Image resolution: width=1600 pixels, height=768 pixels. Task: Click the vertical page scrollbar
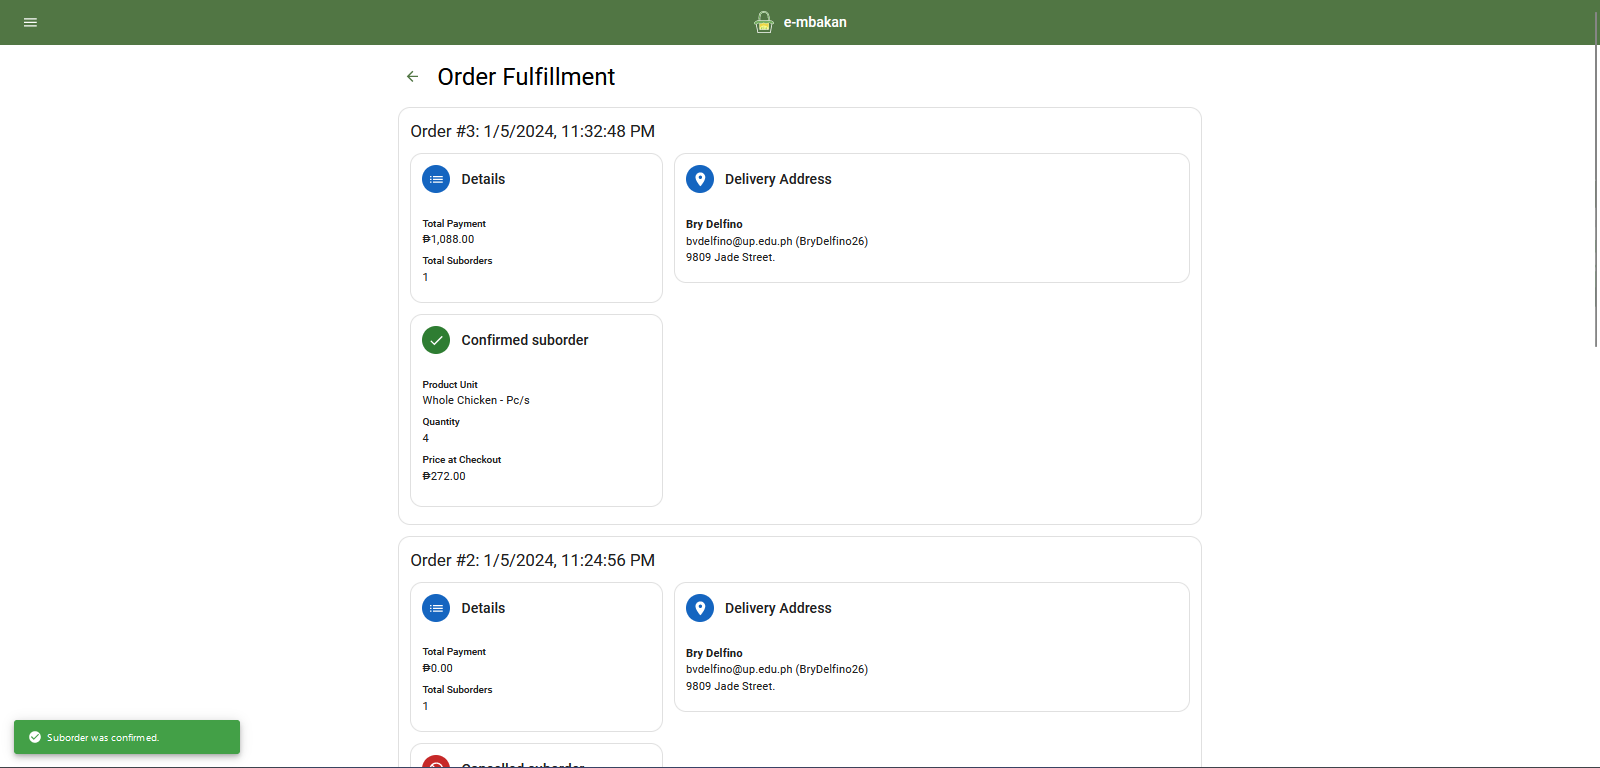coord(1595,200)
